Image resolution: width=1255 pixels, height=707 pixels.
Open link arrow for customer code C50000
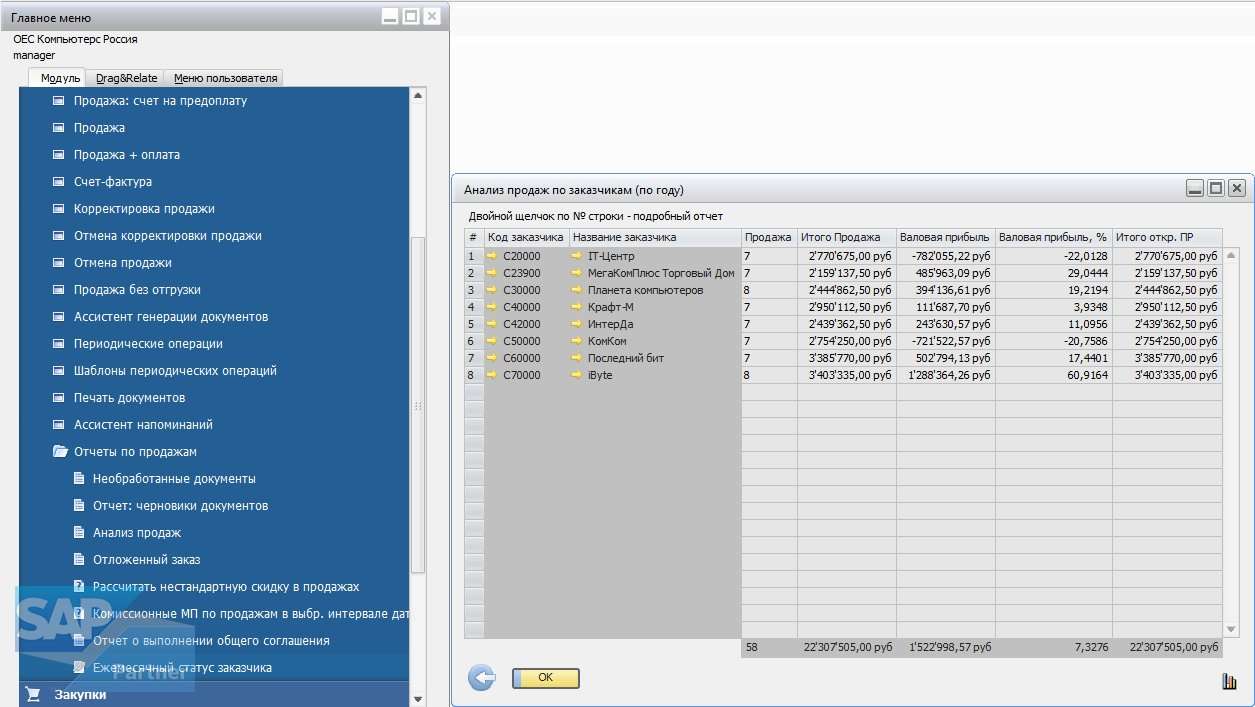coord(492,341)
